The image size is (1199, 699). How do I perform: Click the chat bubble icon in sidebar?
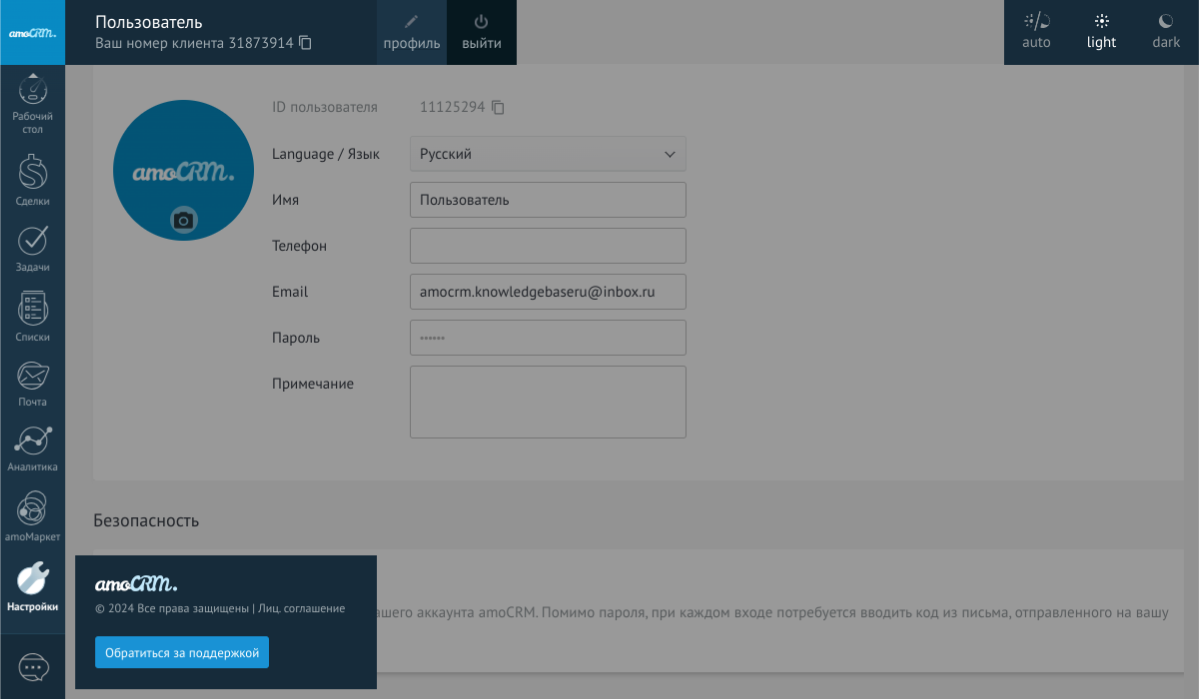(33, 667)
